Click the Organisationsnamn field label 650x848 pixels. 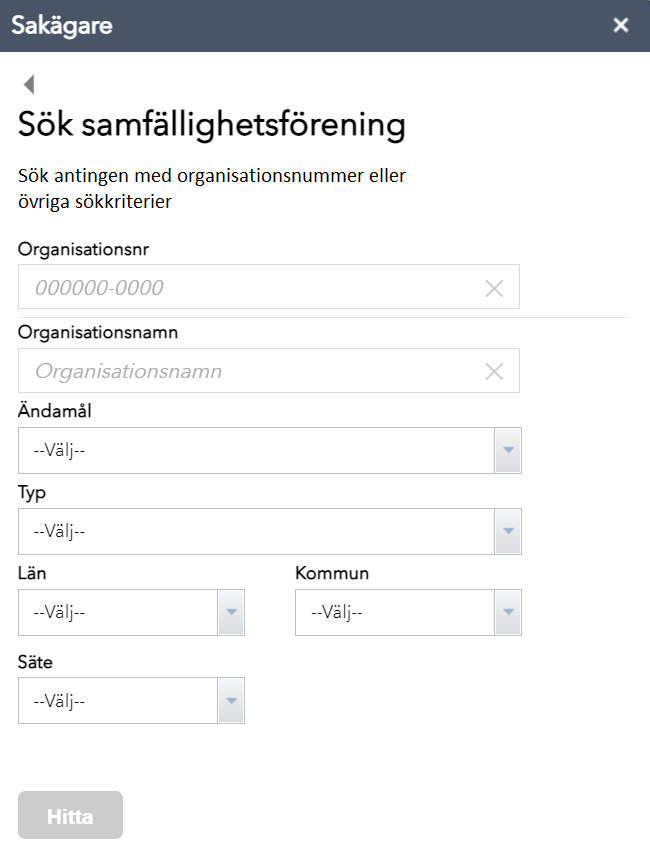98,333
